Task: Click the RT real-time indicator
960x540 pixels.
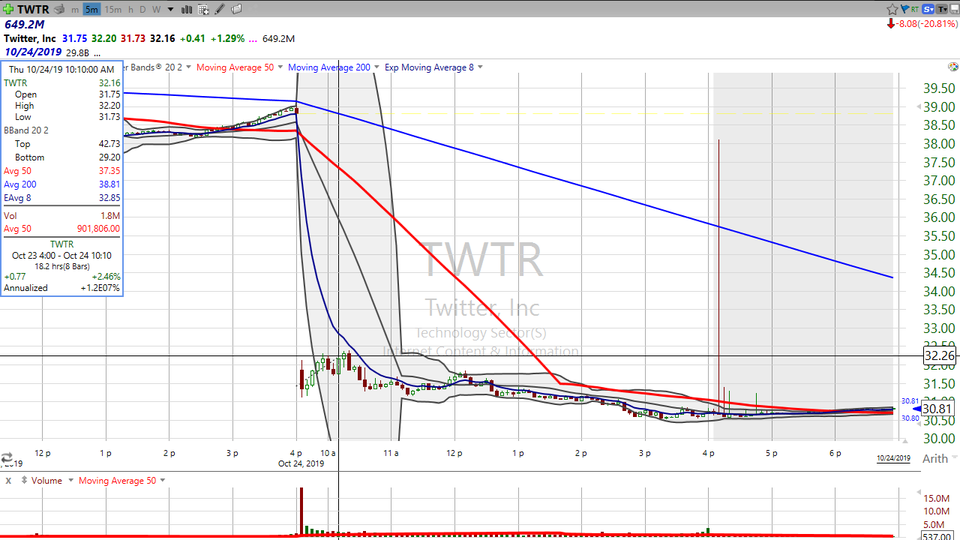Action: 915,9
